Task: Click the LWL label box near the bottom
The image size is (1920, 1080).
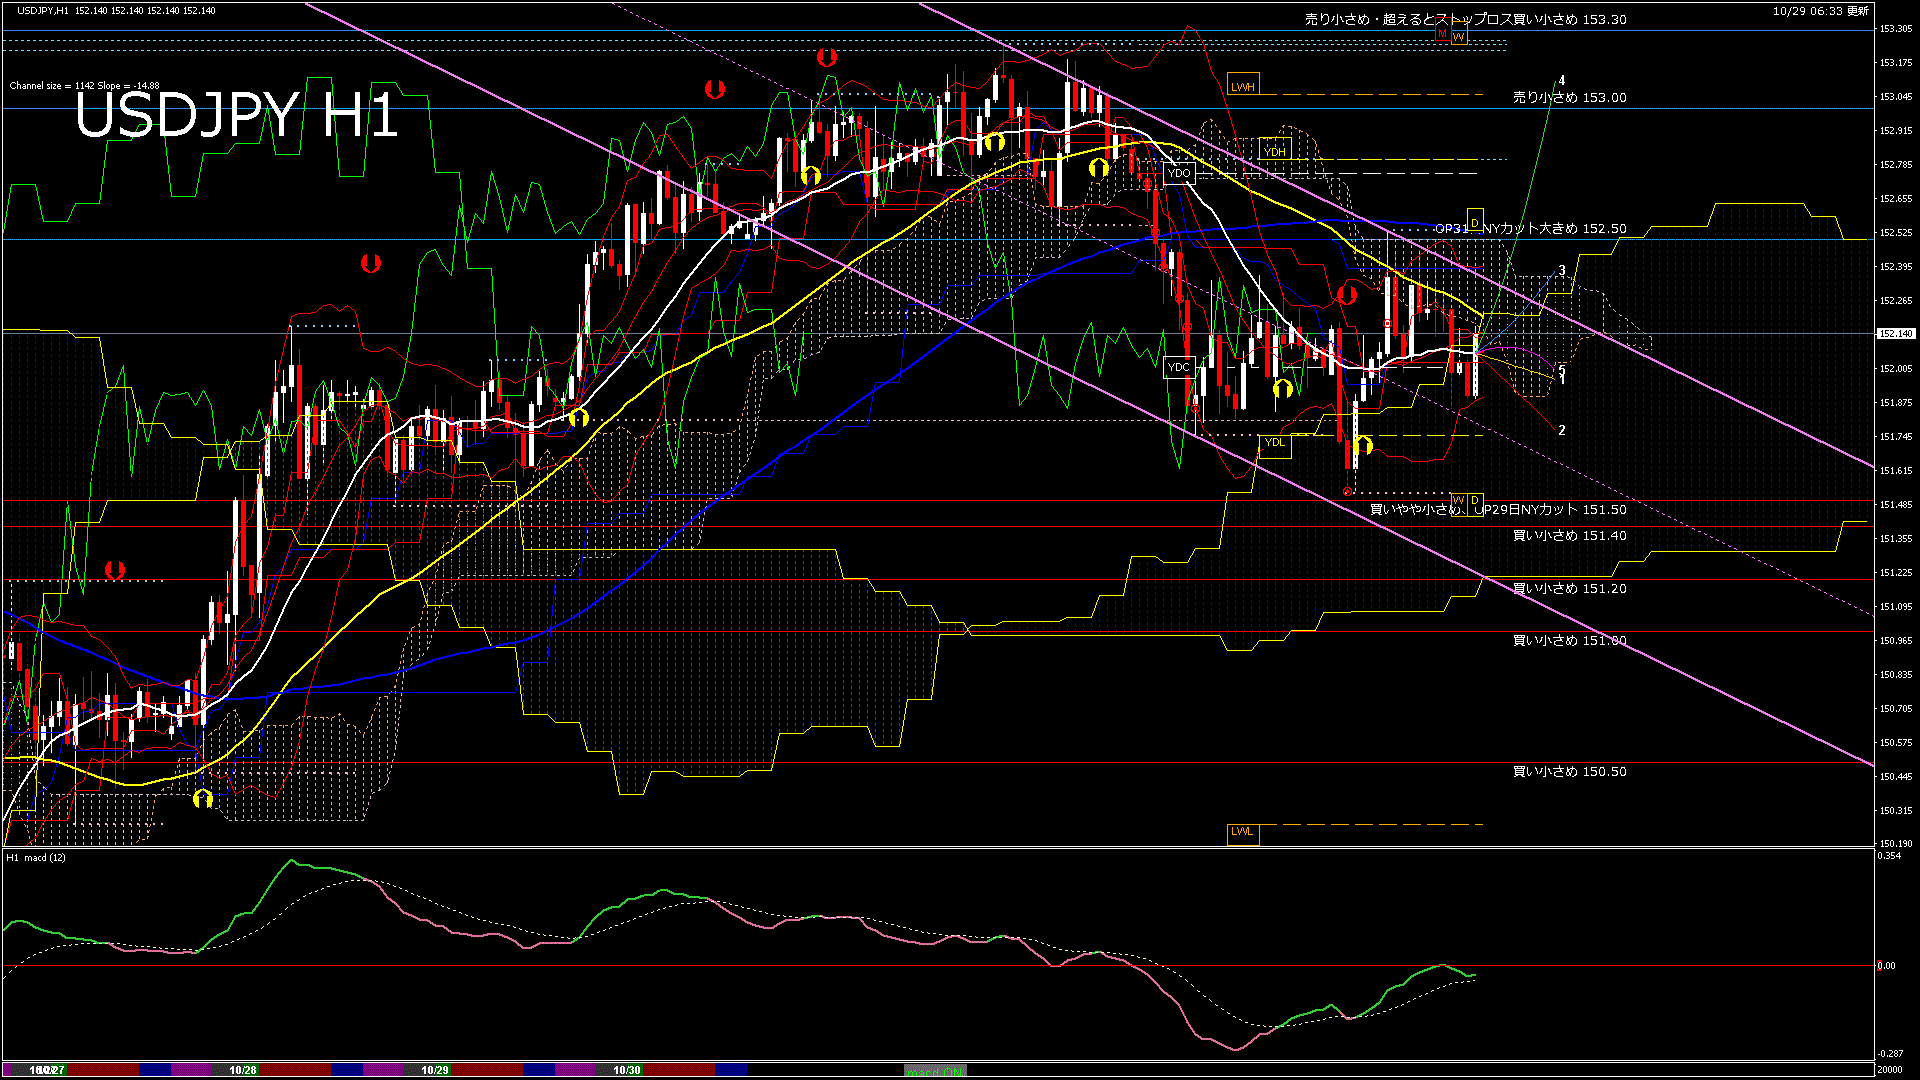Action: pyautogui.click(x=1243, y=832)
